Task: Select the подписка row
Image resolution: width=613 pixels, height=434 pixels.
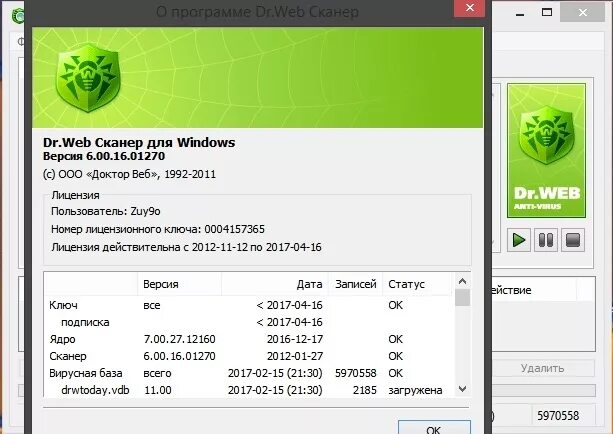Action: tap(249, 322)
